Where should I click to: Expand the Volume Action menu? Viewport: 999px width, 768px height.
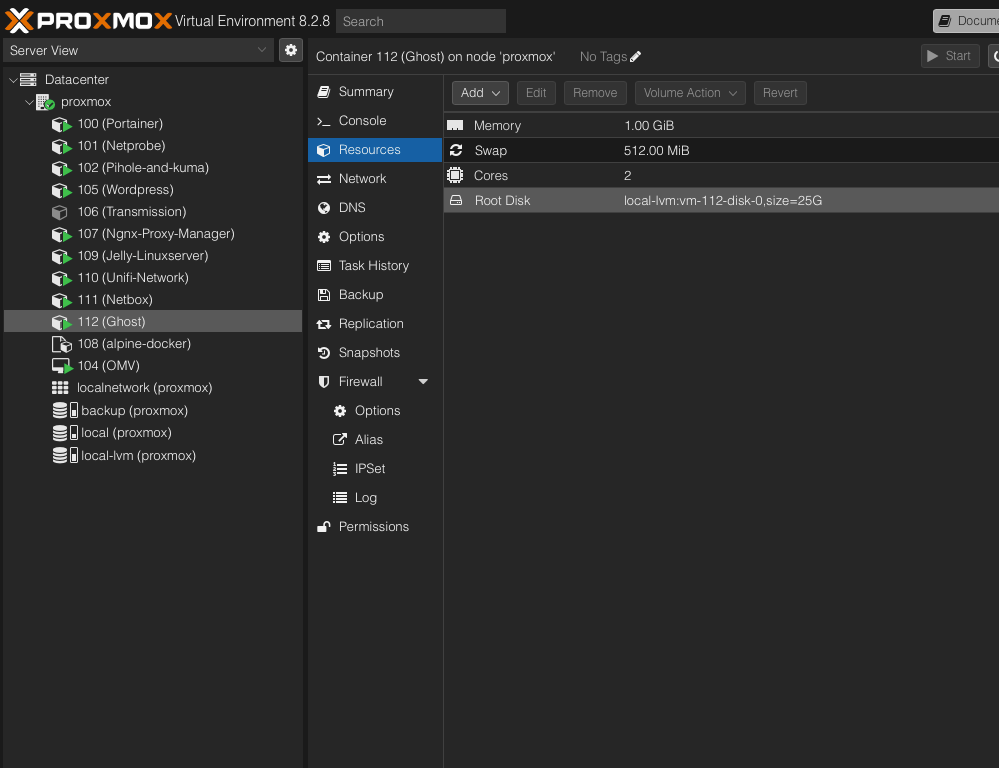(690, 93)
